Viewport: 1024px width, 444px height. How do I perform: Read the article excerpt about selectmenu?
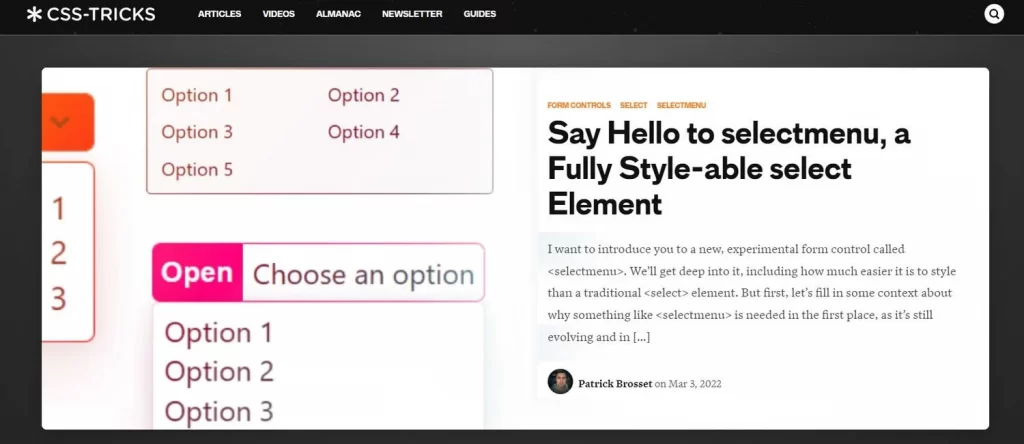tap(752, 293)
